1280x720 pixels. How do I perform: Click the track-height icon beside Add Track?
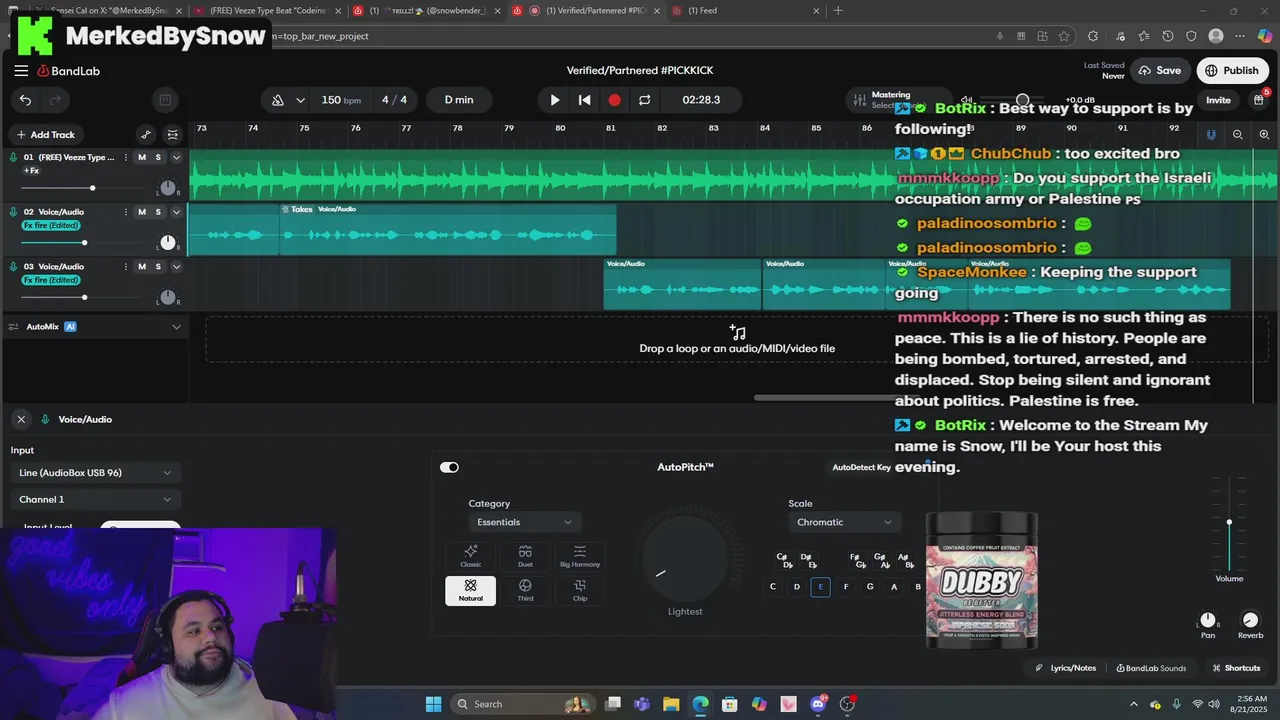click(x=173, y=135)
